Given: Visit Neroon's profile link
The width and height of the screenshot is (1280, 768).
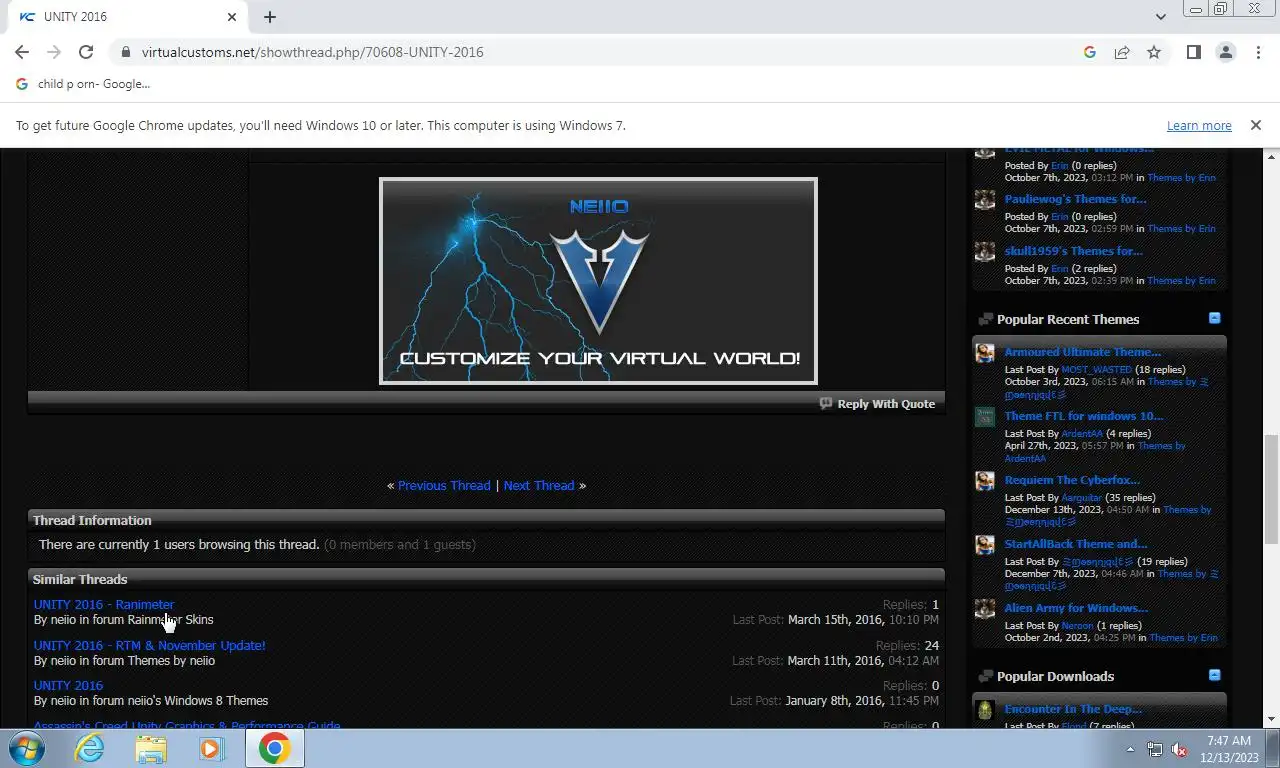Looking at the screenshot, I should [1079, 626].
